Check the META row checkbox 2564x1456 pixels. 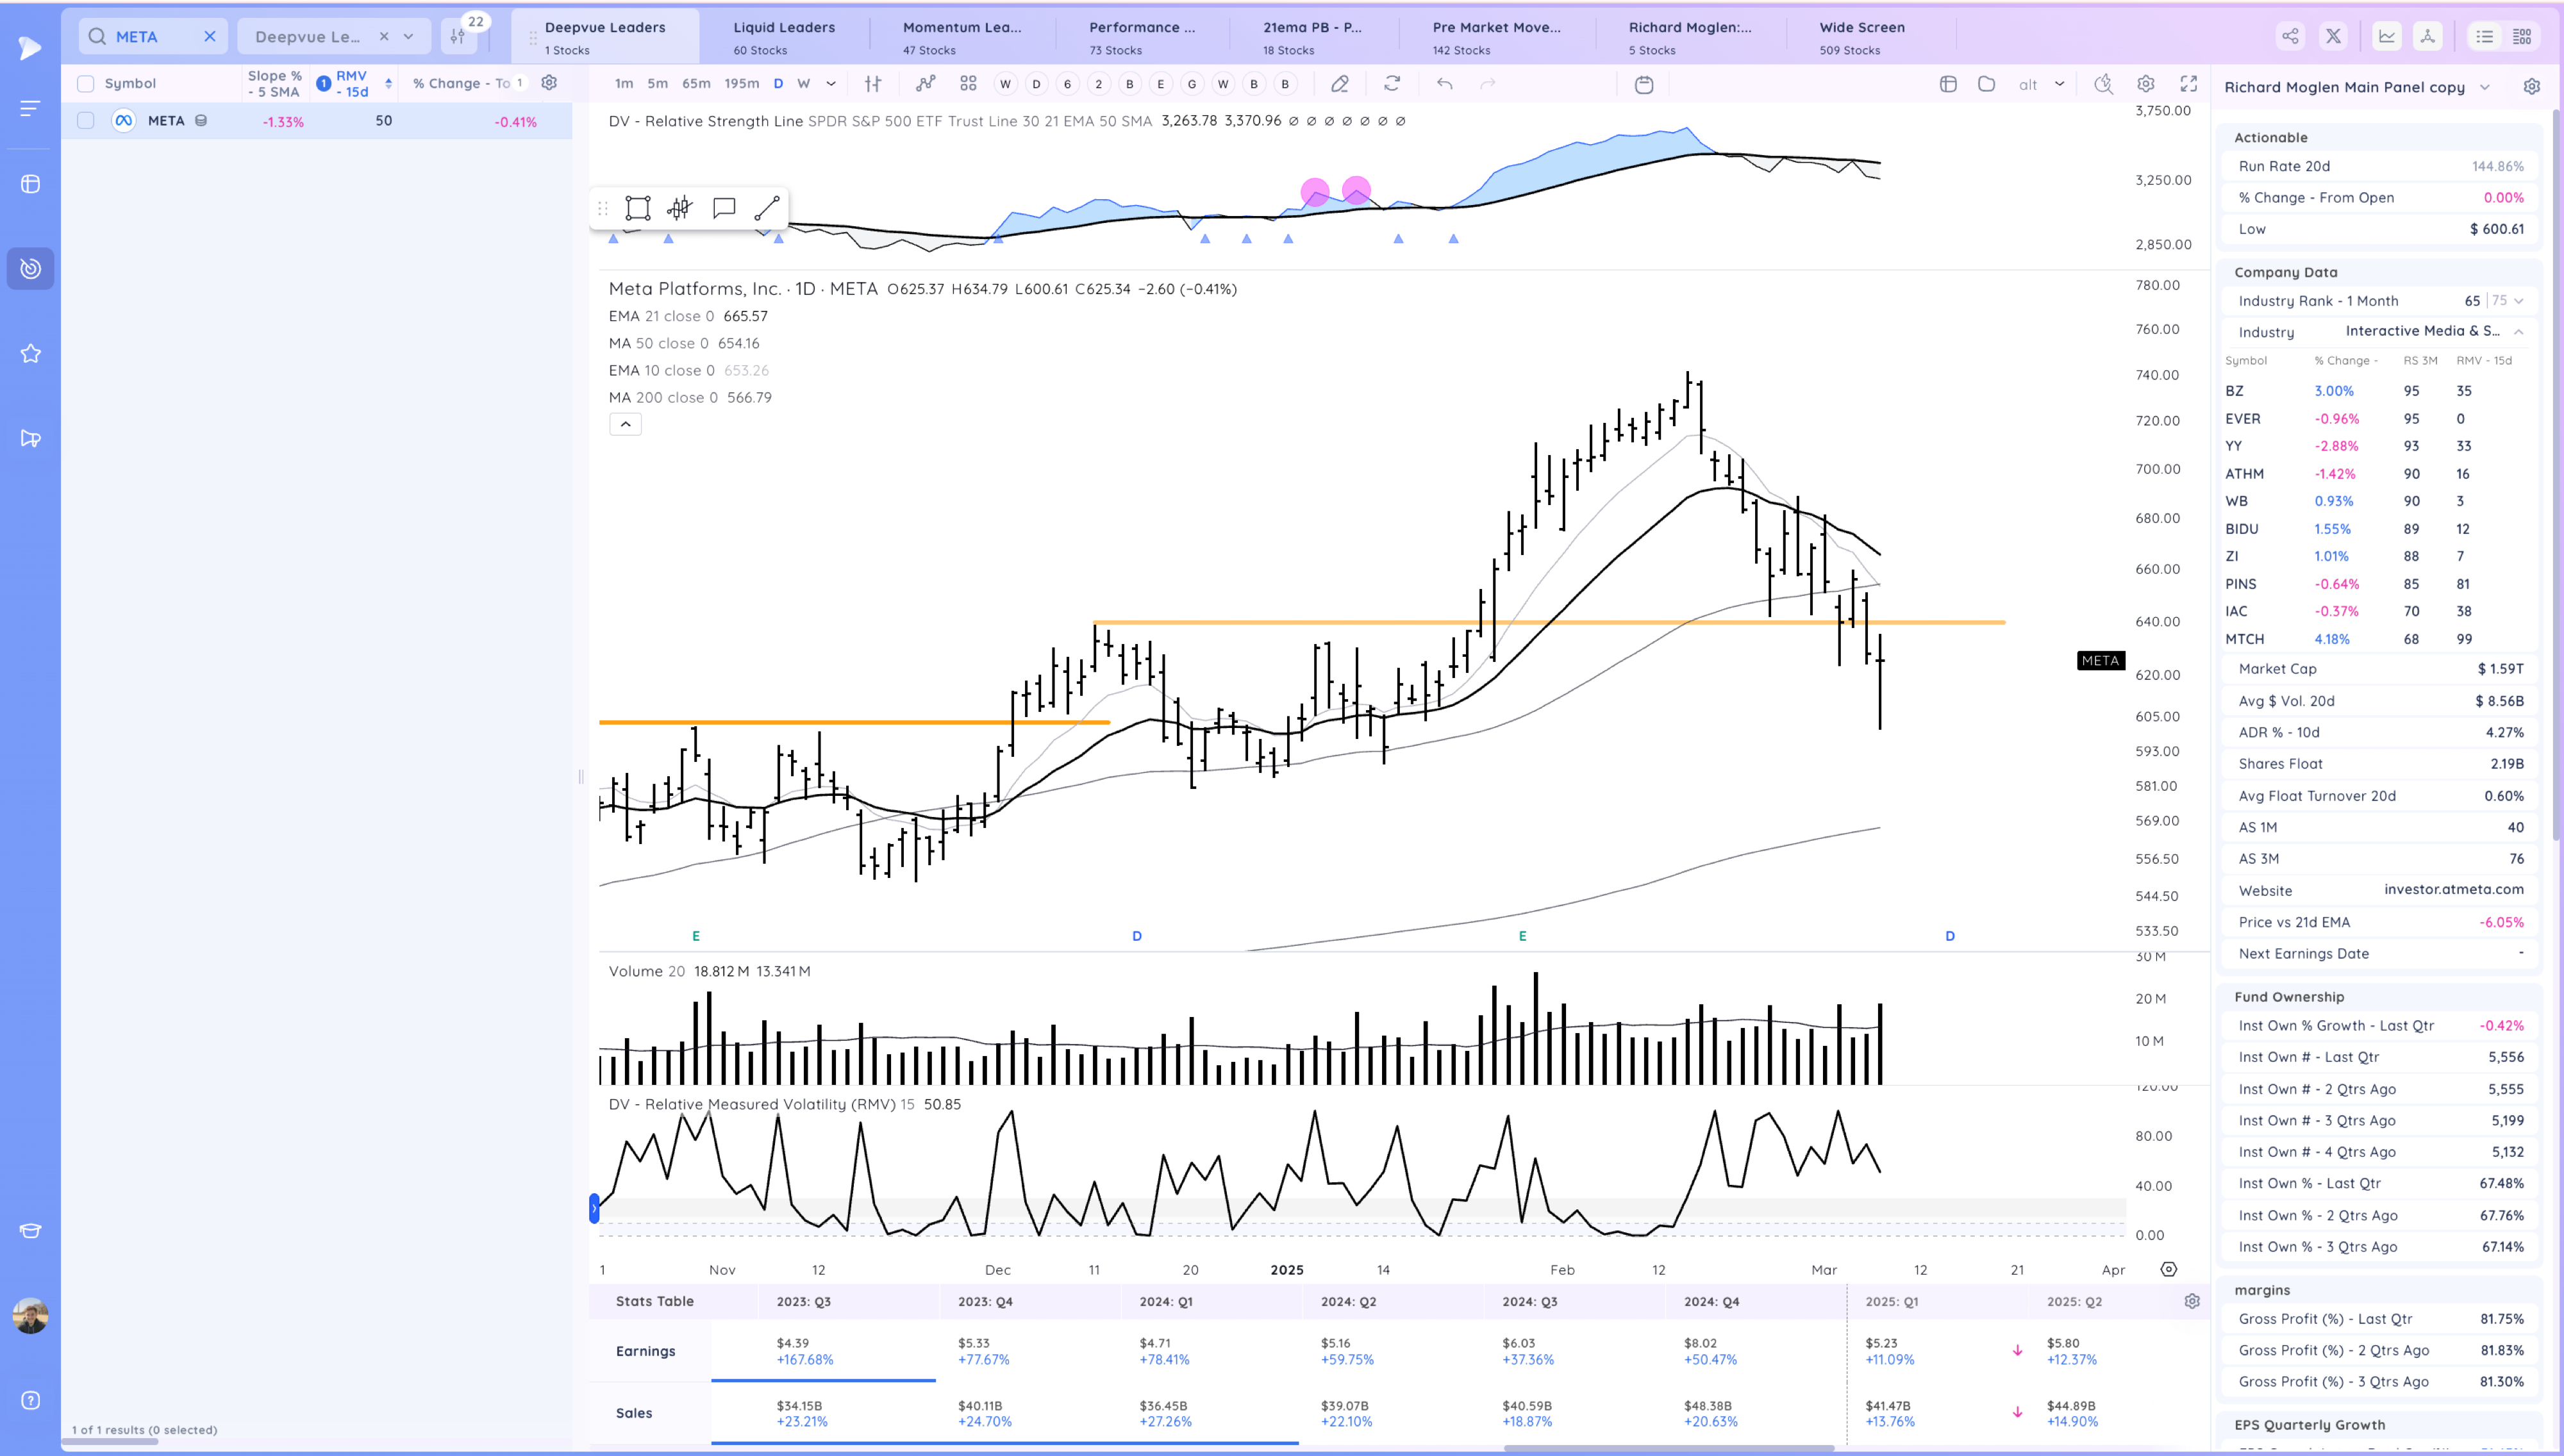86,121
